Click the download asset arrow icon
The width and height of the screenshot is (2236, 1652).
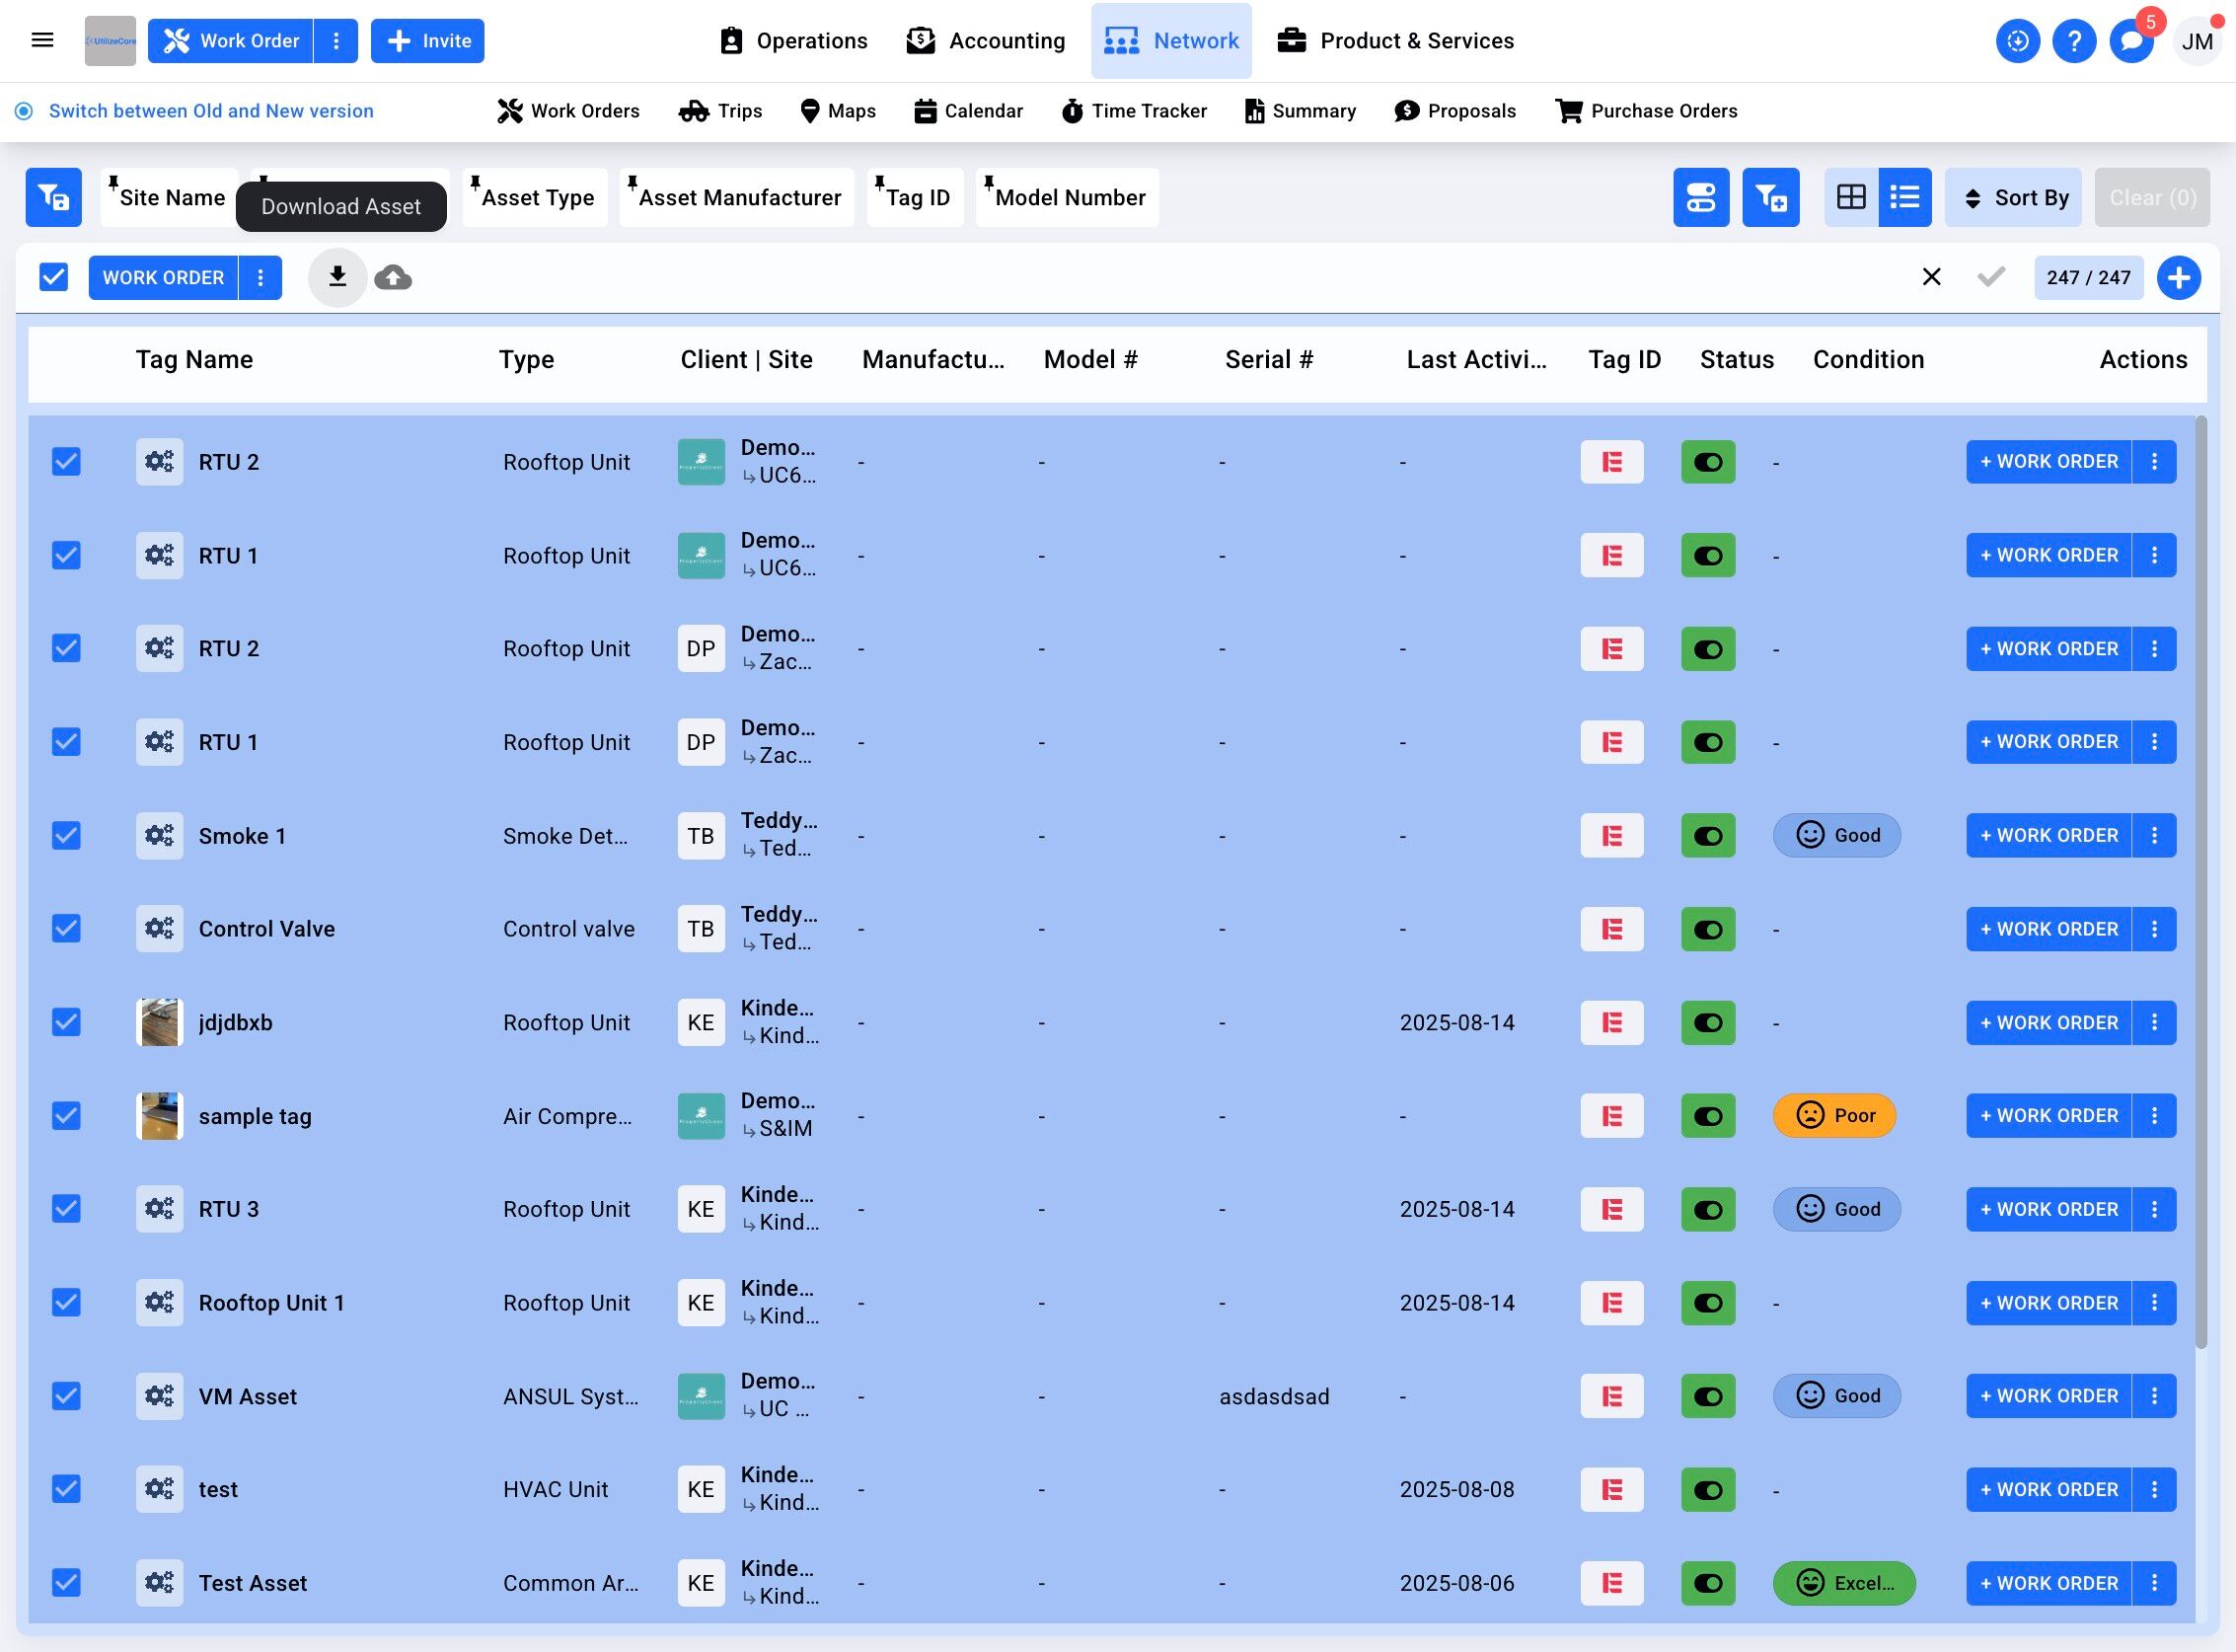[x=337, y=277]
